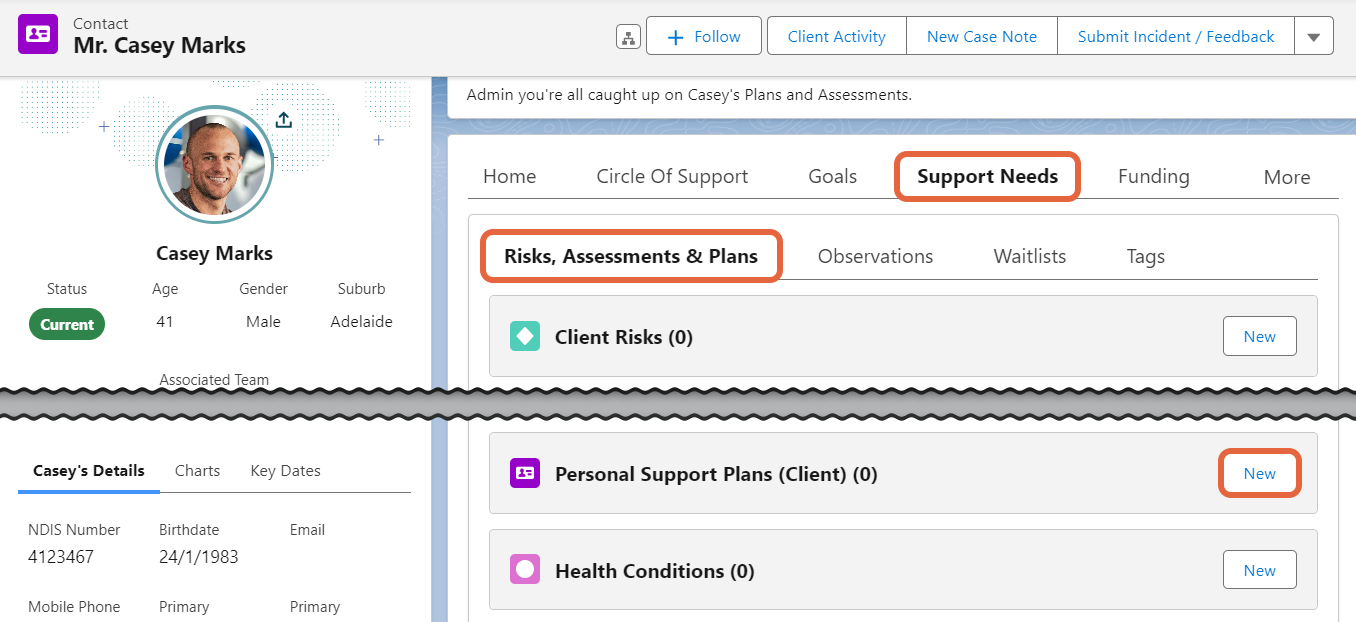
Task: Click the profile photo upload icon
Action: pyautogui.click(x=283, y=118)
